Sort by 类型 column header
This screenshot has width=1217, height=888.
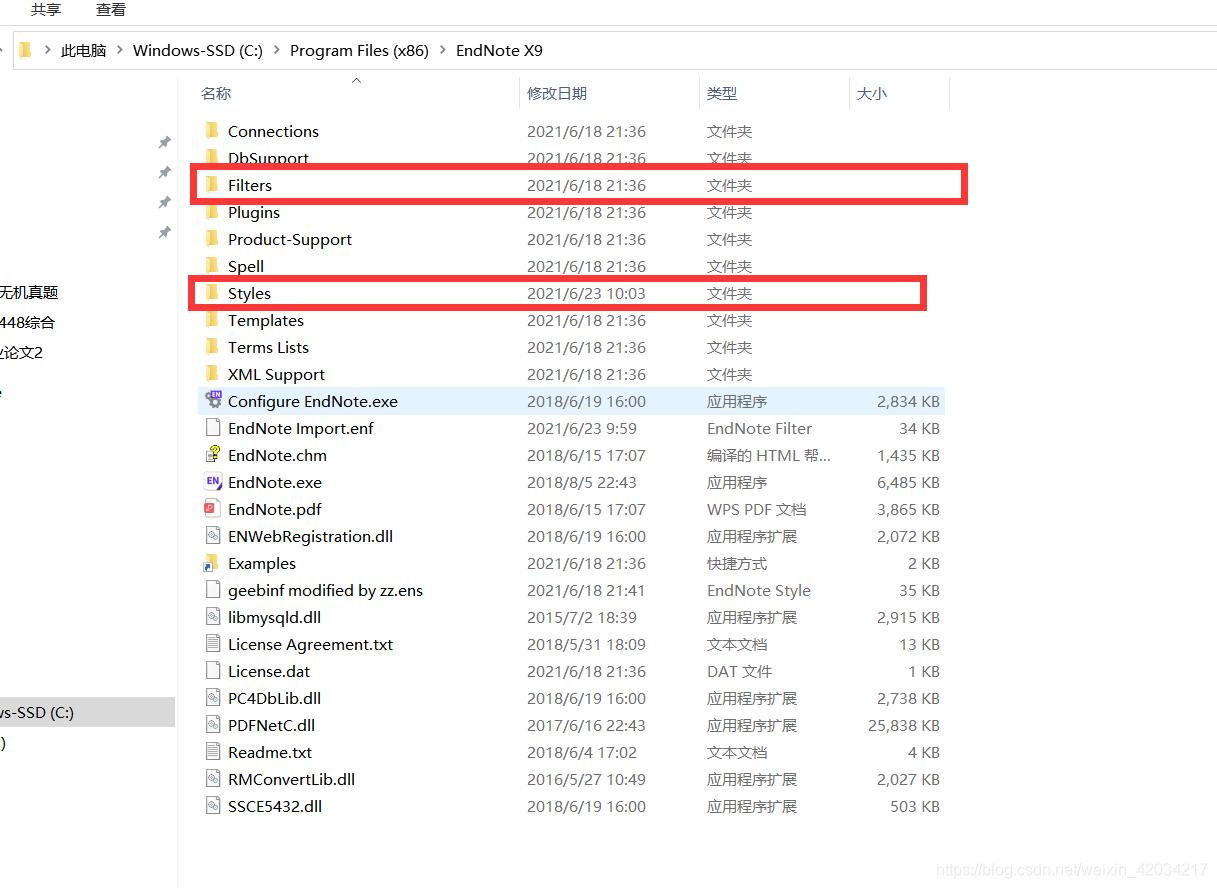coord(722,93)
